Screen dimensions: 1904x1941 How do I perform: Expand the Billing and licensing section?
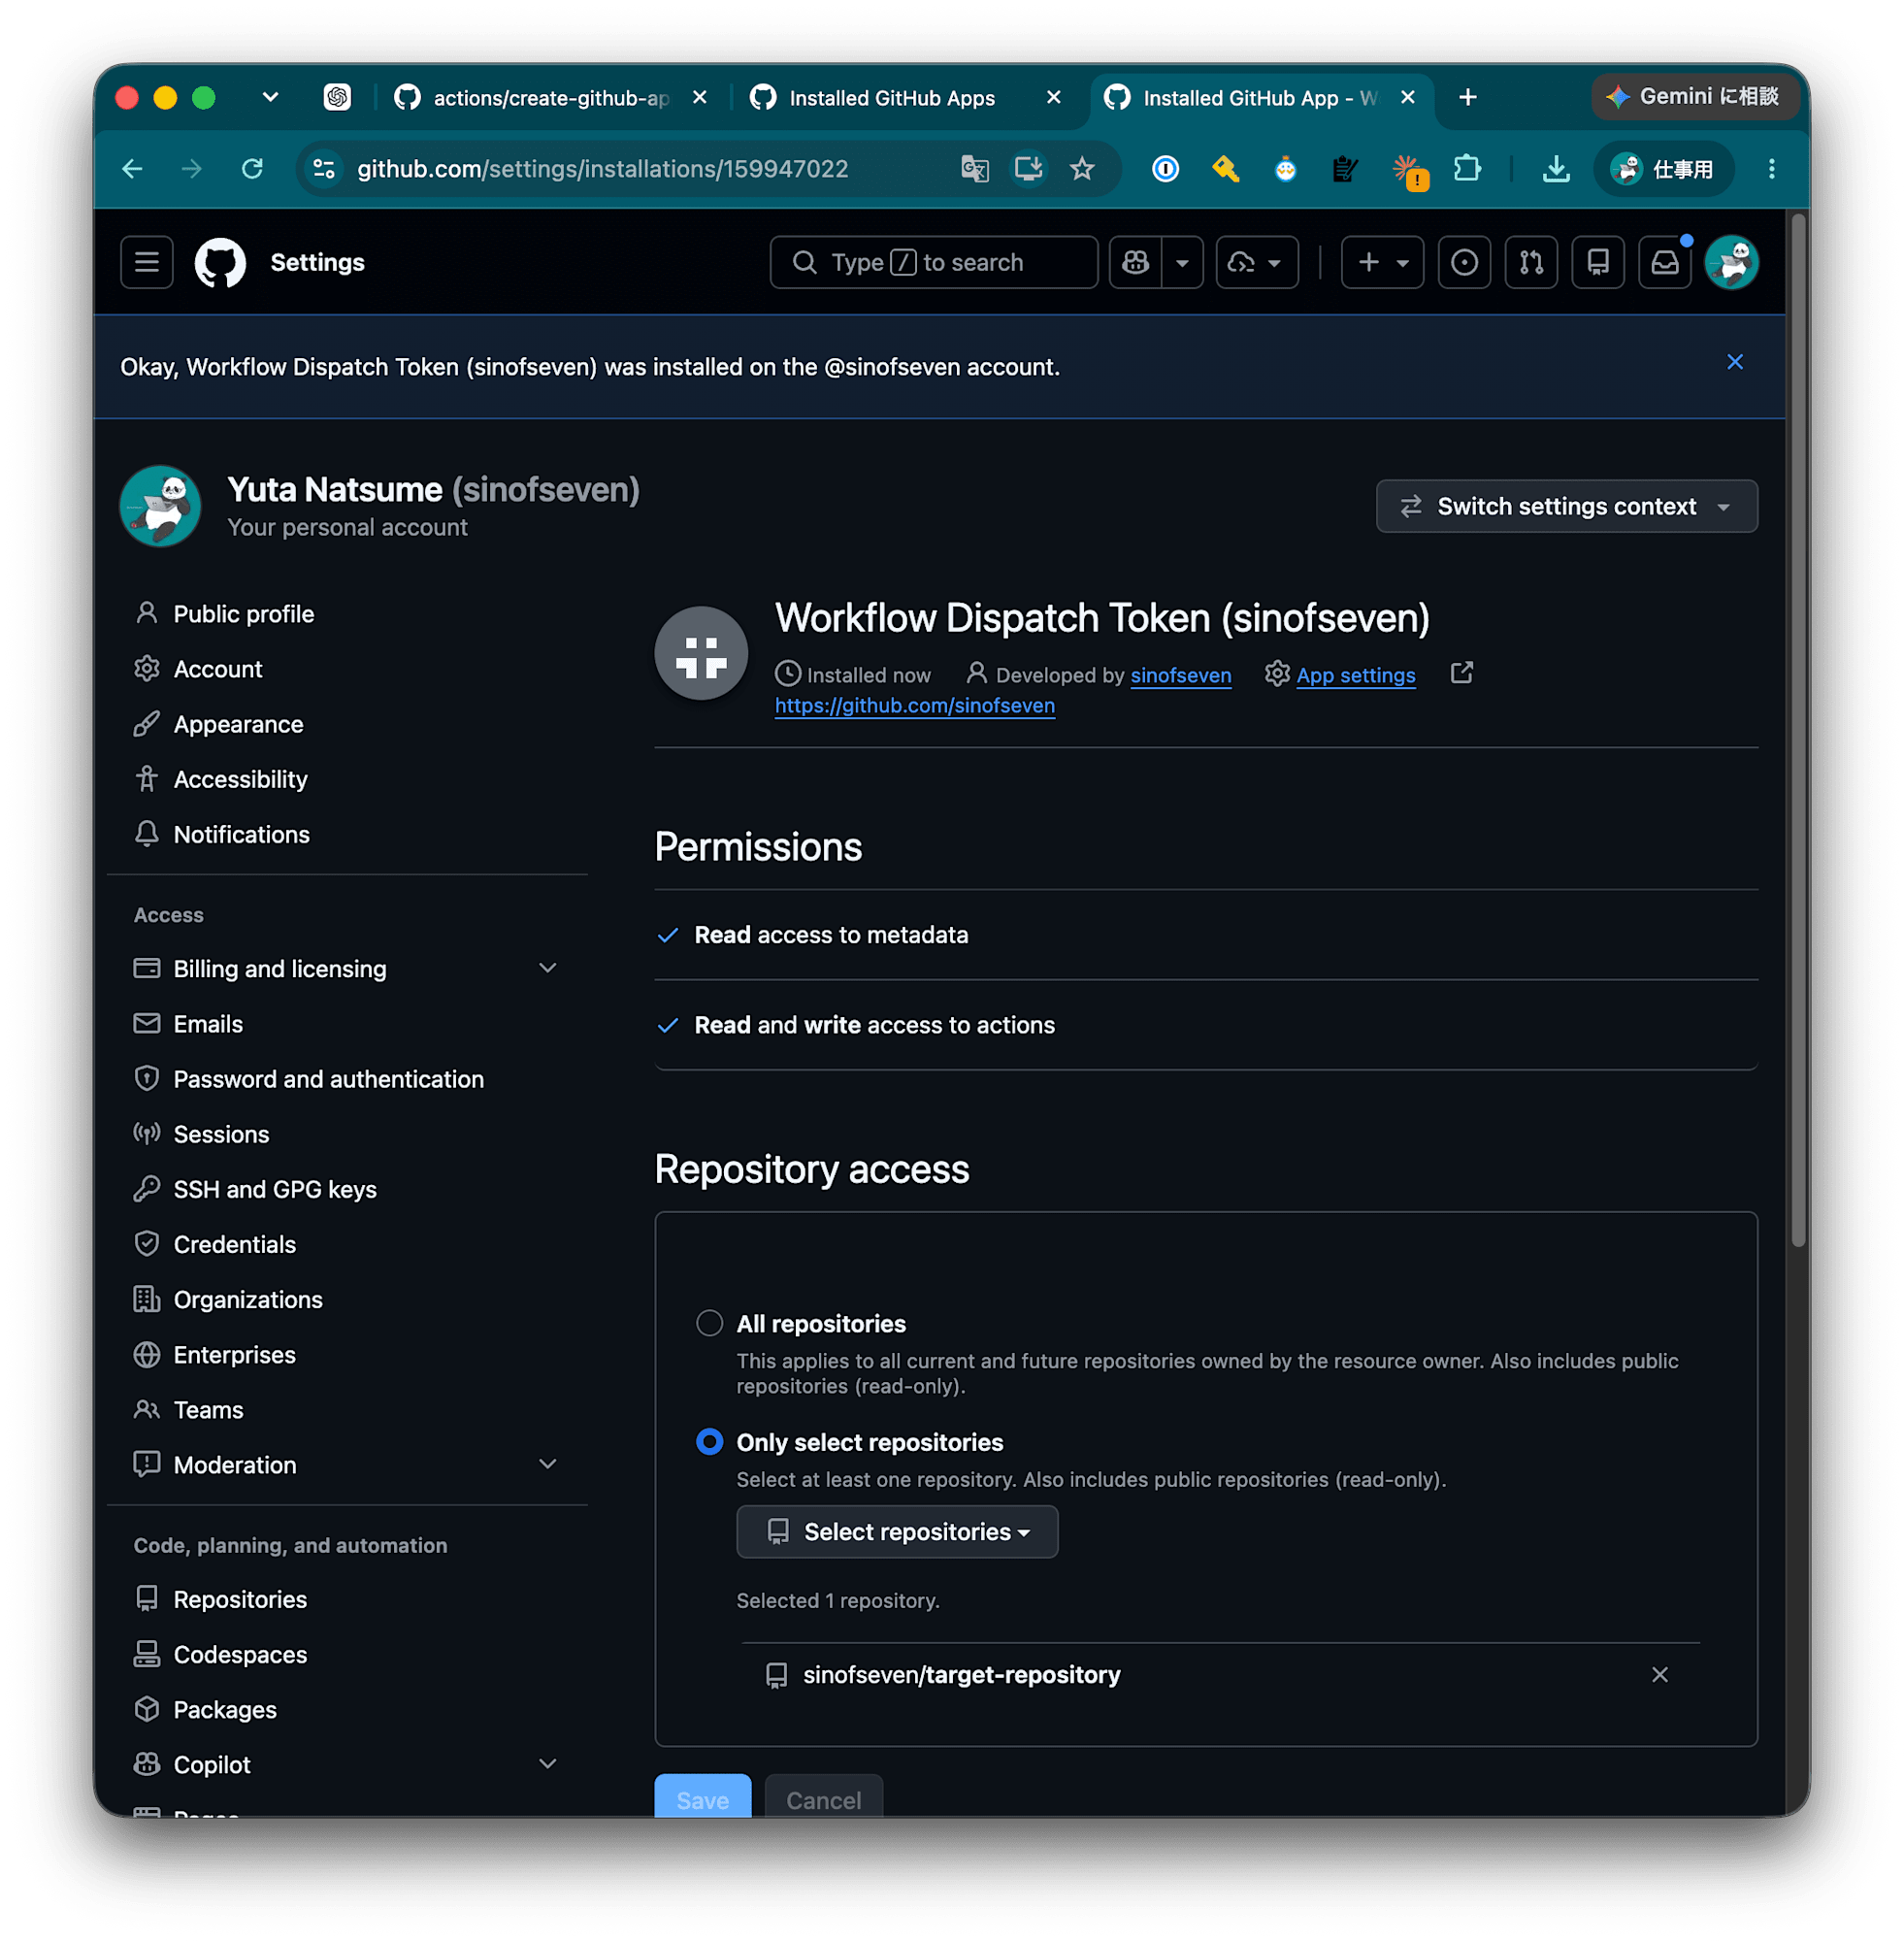point(547,968)
